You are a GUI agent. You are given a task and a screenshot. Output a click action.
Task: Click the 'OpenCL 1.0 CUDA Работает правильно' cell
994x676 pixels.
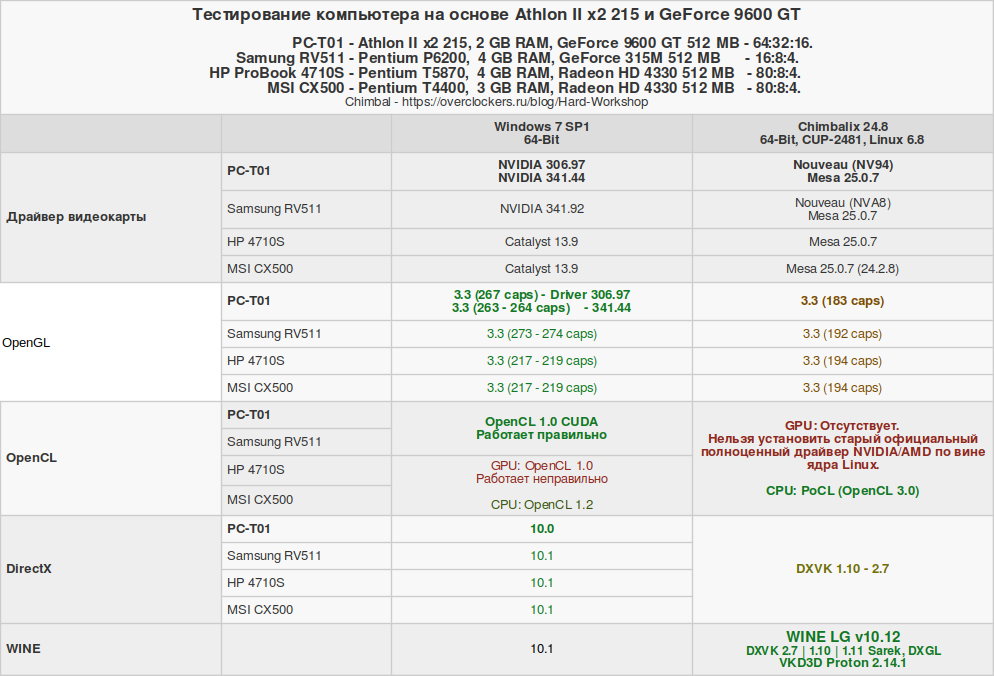[x=541, y=429]
